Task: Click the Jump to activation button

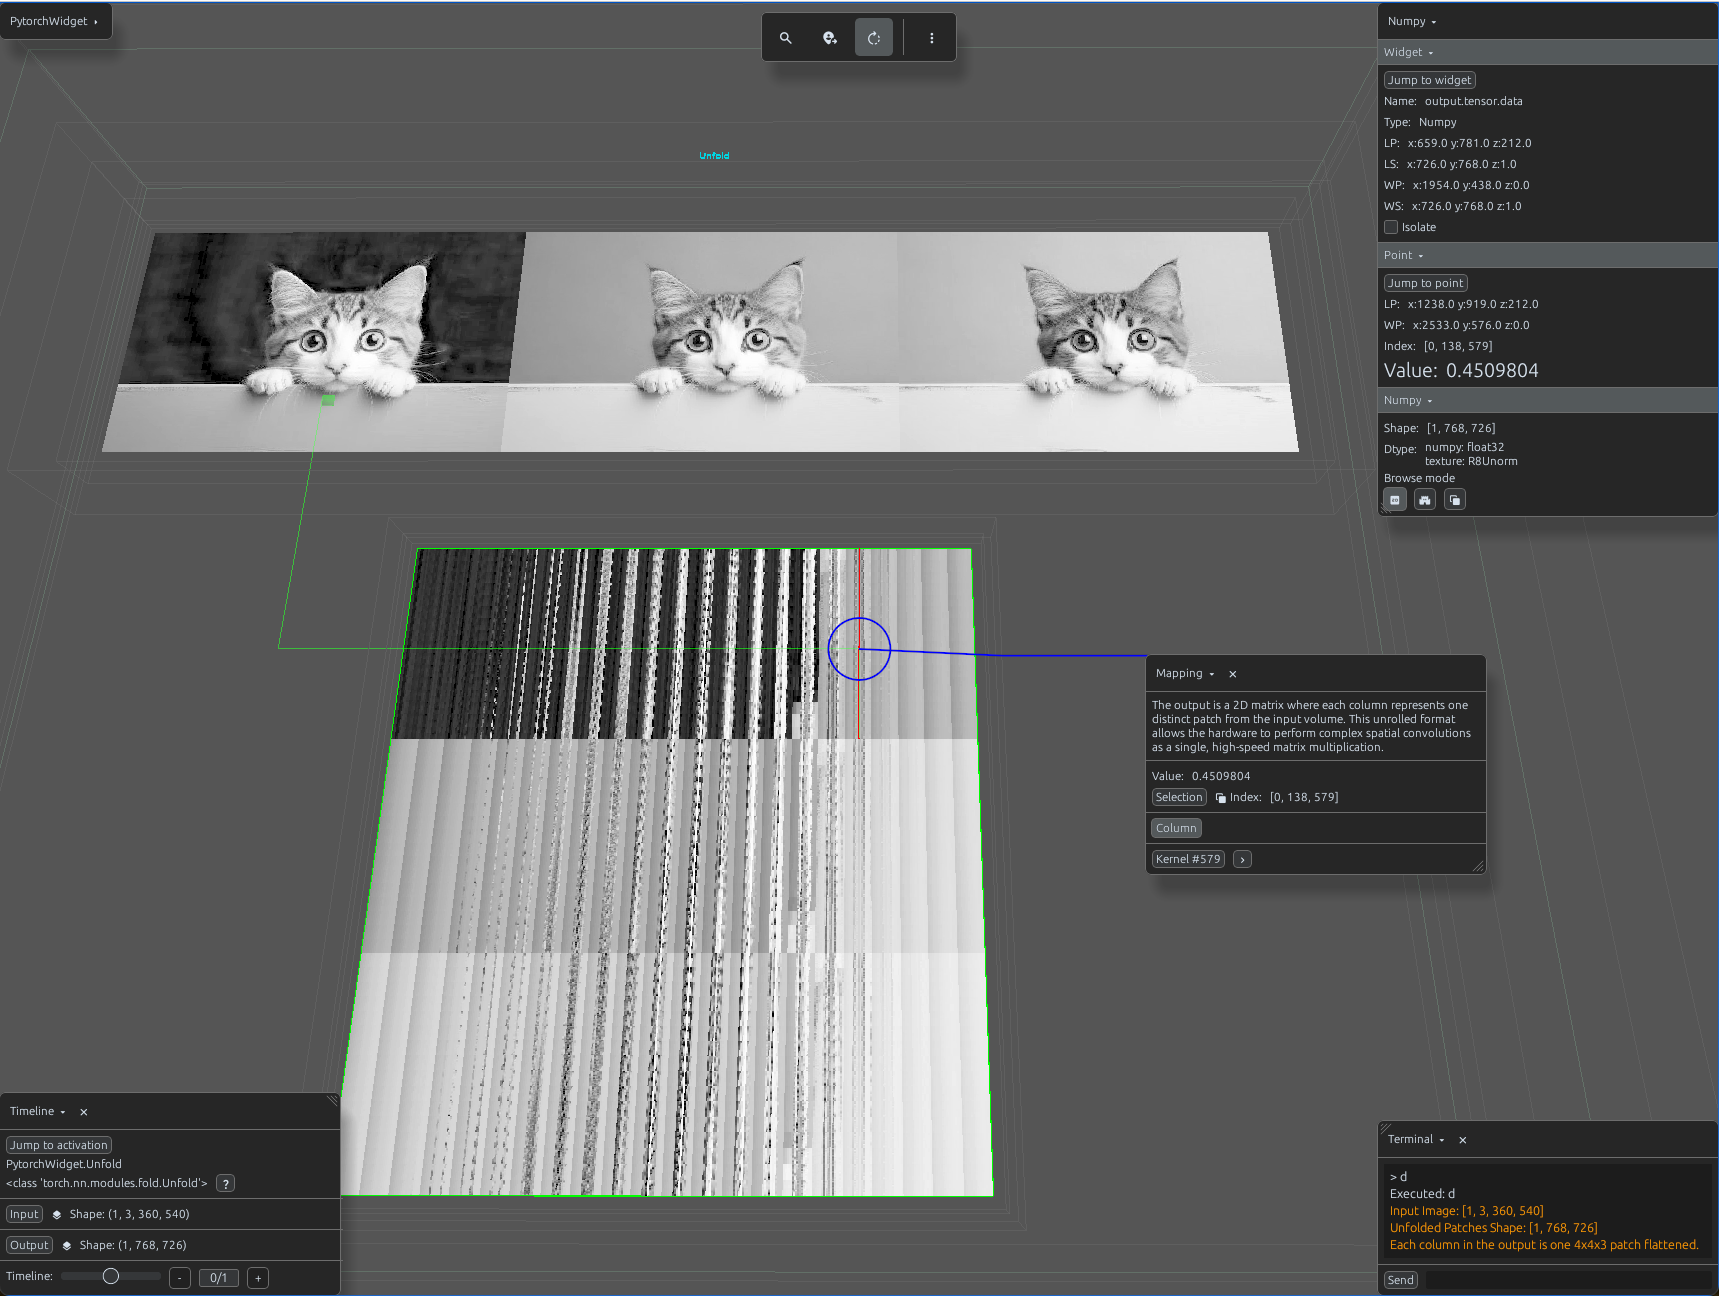Action: [59, 1145]
